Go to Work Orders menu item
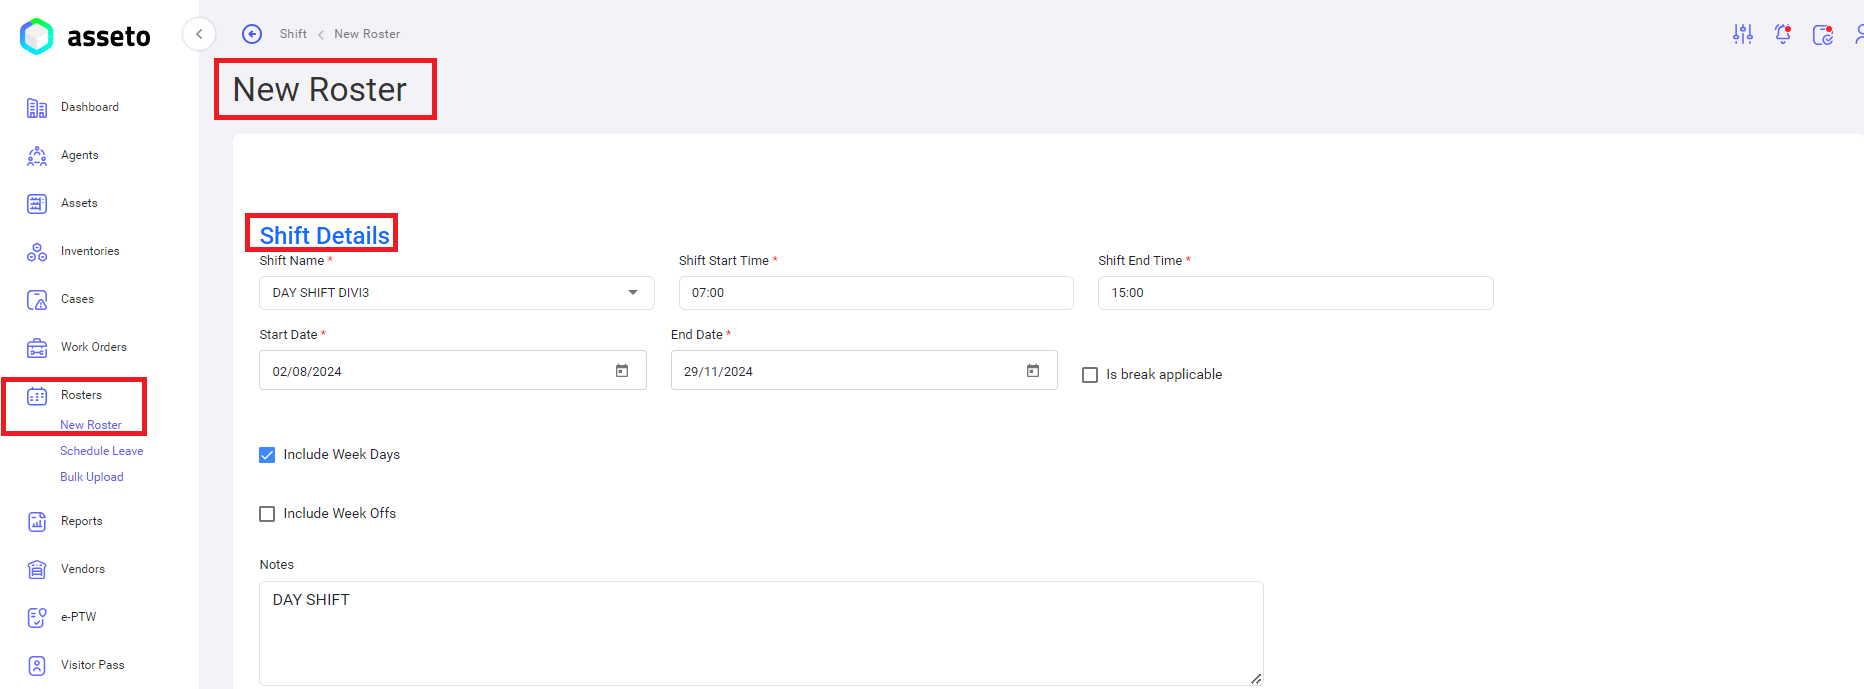The width and height of the screenshot is (1864, 689). 94,347
